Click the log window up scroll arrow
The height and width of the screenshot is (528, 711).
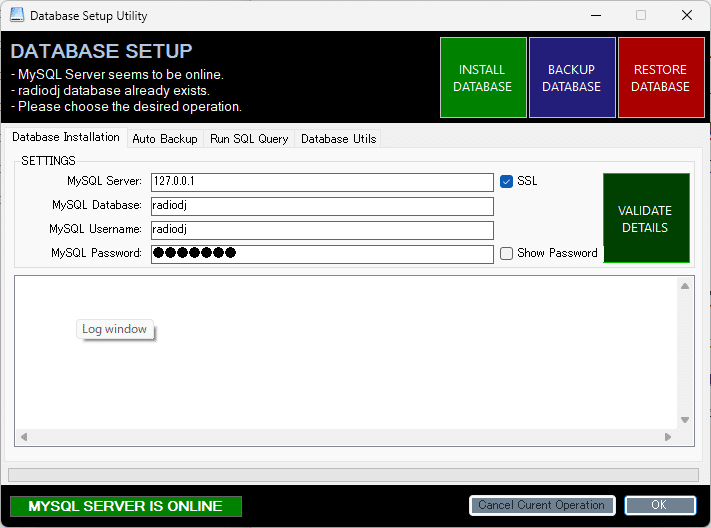685,286
